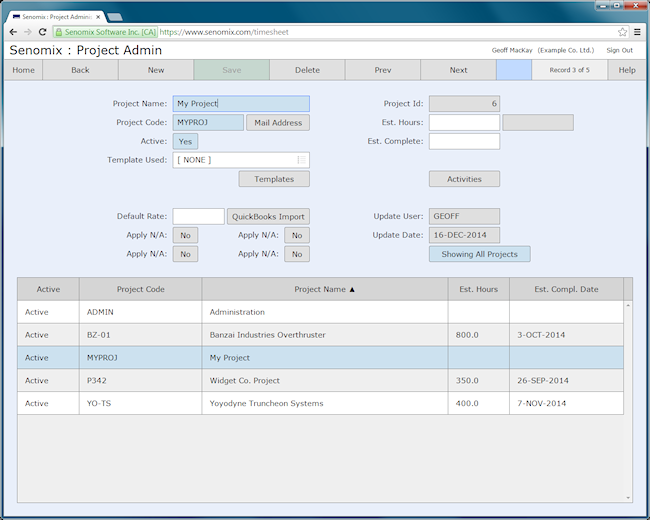Click the Est. Complete date field
Image resolution: width=650 pixels, height=520 pixels.
click(464, 141)
